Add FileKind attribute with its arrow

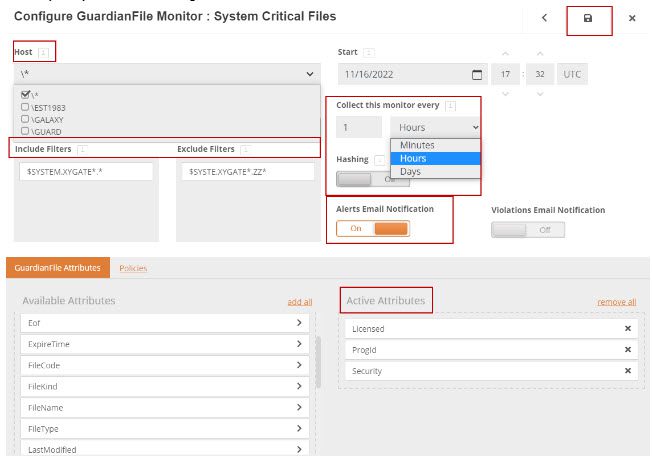coord(299,386)
